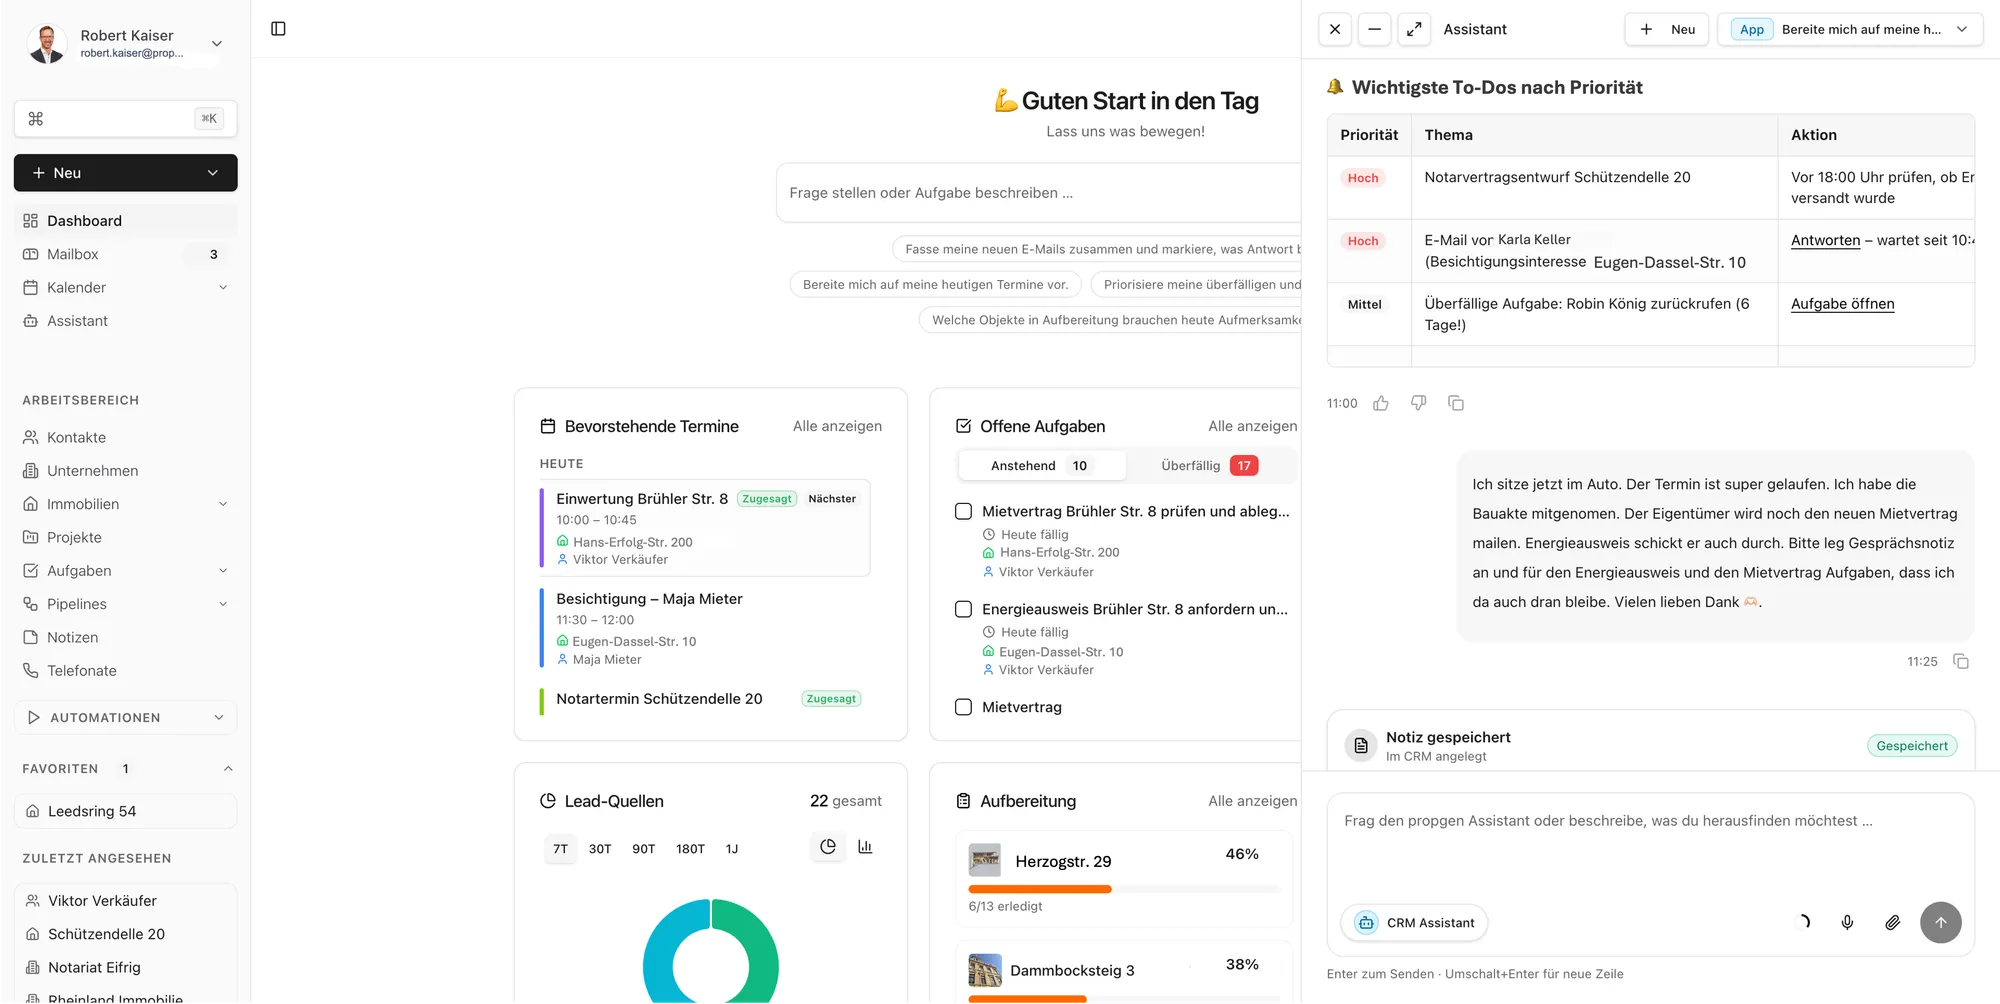The image size is (2000, 1004).
Task: Check off Mietvertrag Brühler Str. 8 task
Action: point(963,511)
